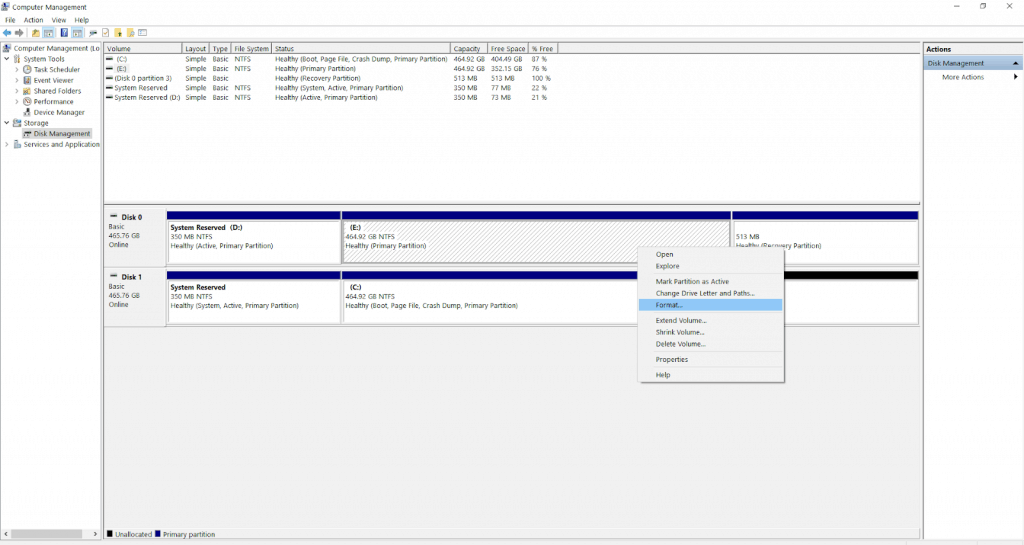Choose Mark Partition as Active
1024x545 pixels.
[x=711, y=281]
